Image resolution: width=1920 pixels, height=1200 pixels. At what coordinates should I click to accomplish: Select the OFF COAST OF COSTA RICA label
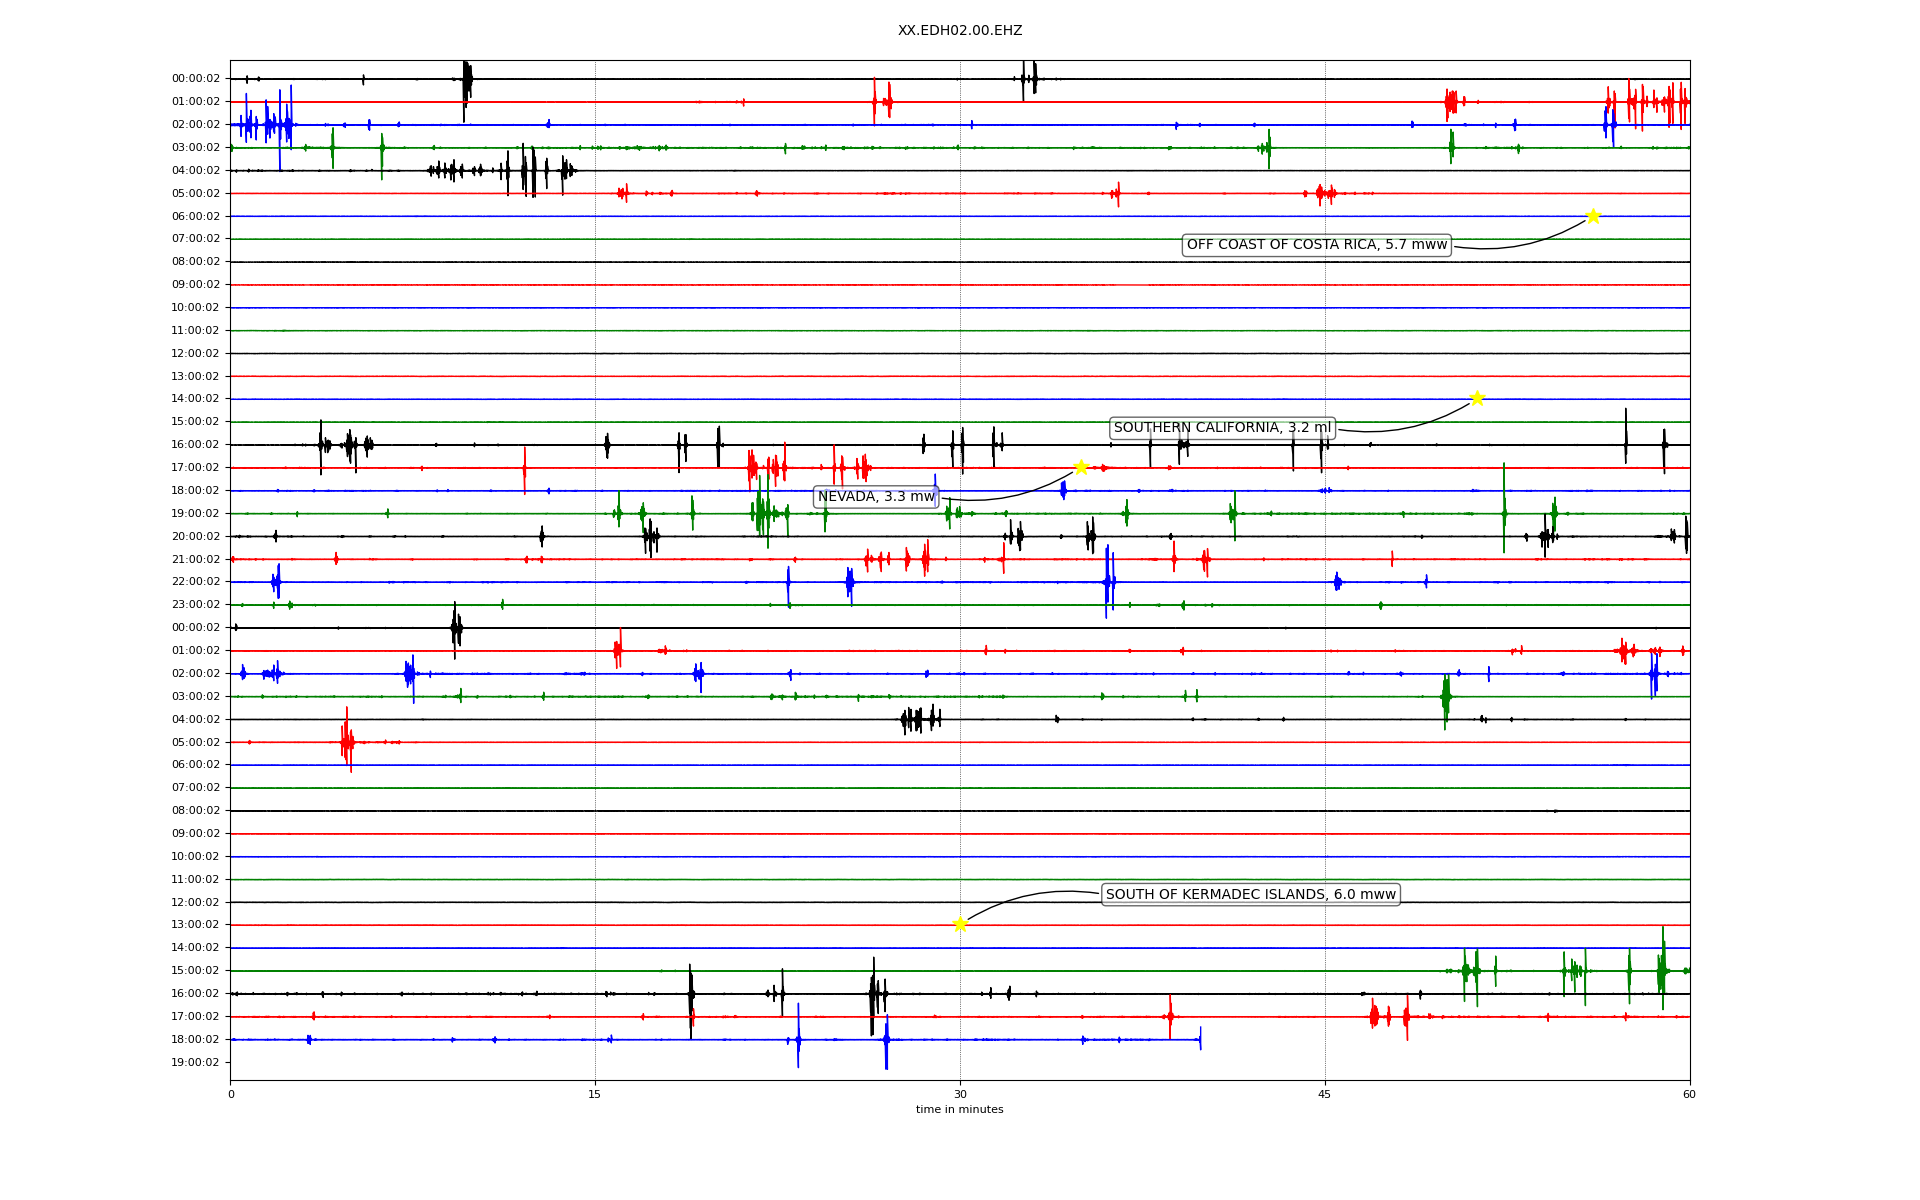(1316, 245)
